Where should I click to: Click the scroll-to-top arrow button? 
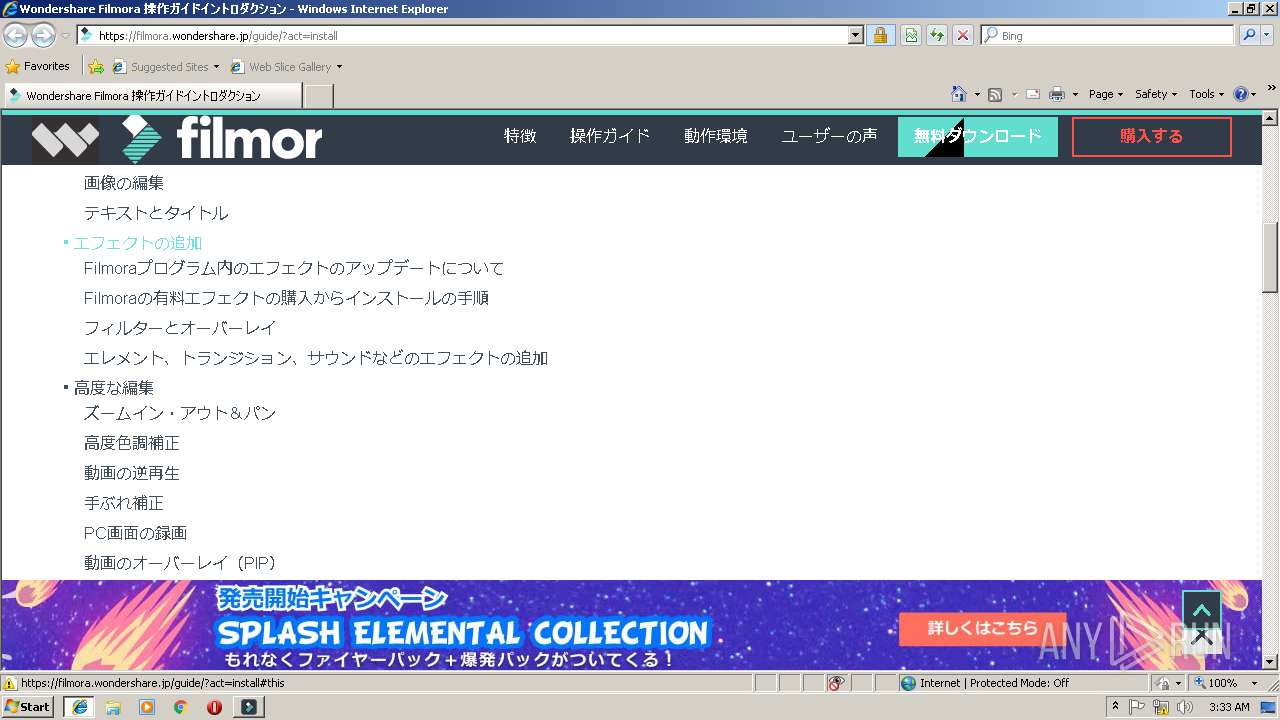[x=1202, y=609]
